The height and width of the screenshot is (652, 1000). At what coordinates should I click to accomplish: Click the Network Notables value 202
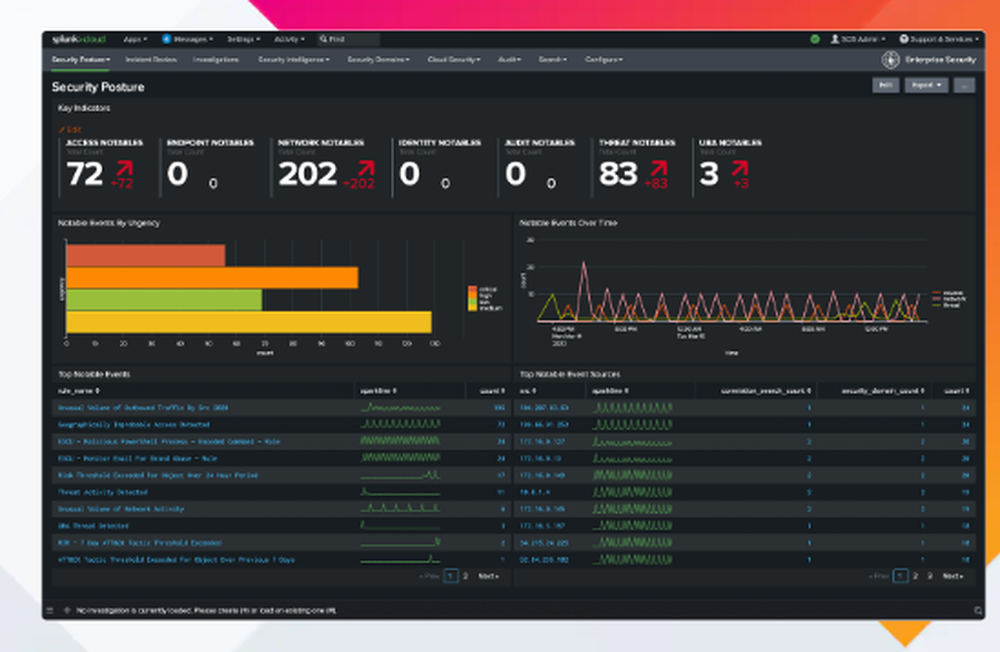[308, 174]
